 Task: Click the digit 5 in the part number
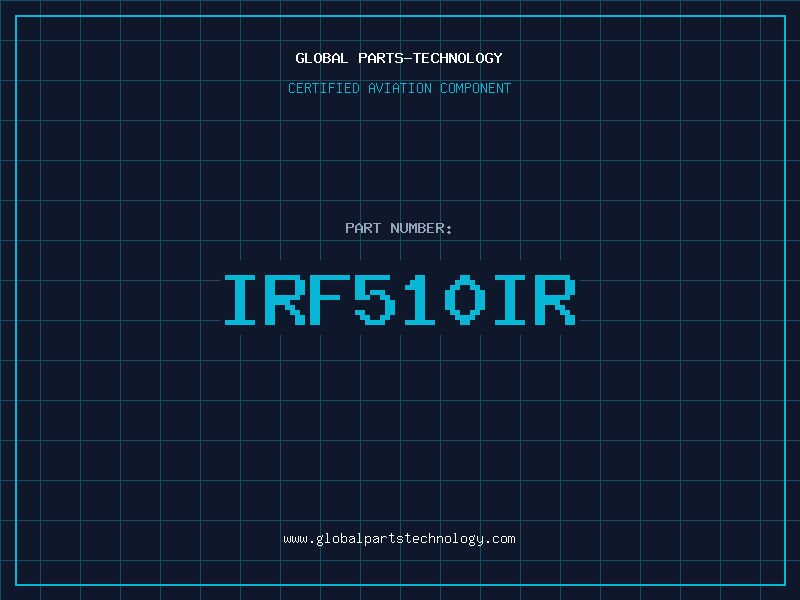(376, 300)
